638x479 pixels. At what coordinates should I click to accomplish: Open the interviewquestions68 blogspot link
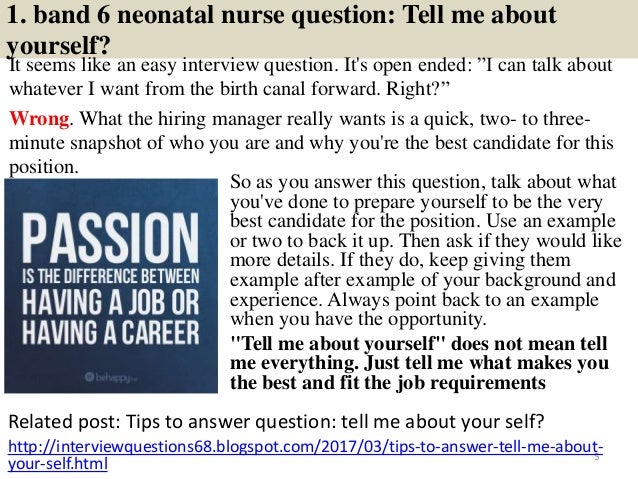[300, 446]
